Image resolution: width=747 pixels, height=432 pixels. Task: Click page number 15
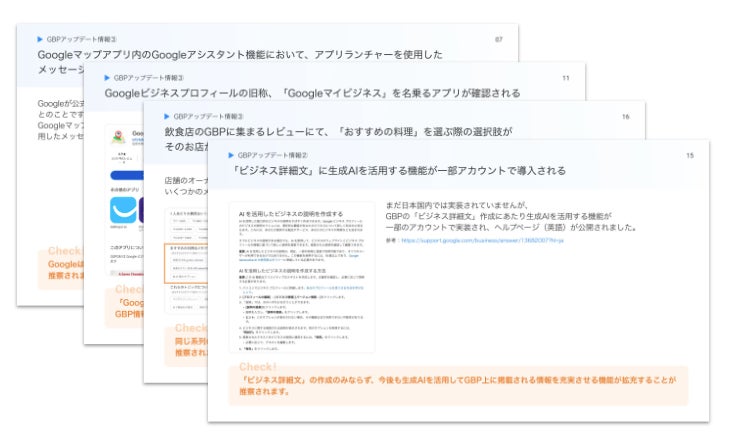690,156
